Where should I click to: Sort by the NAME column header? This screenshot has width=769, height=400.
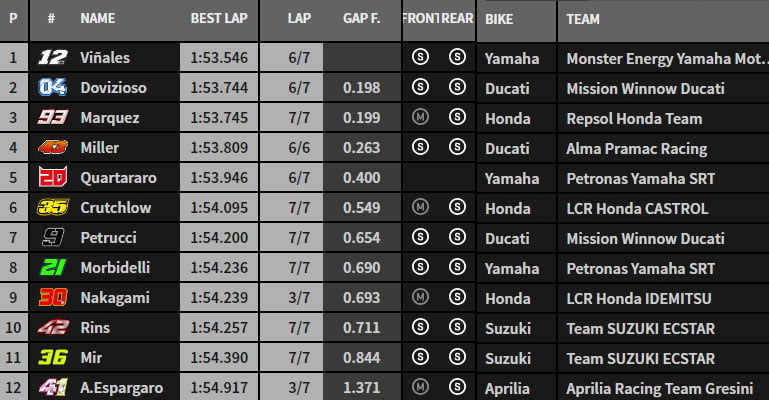click(98, 19)
